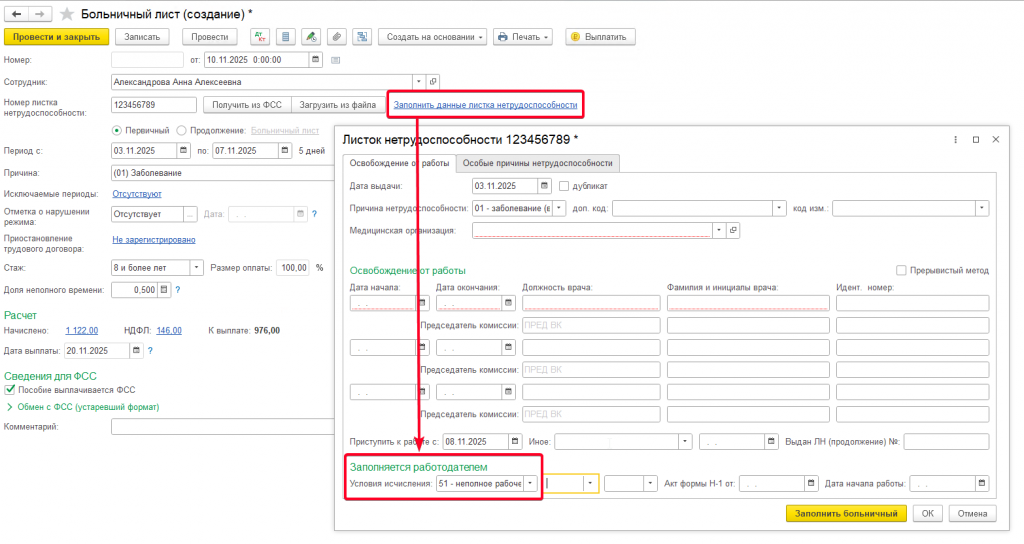Select the Первичный radio button
The width and height of the screenshot is (1024, 544).
click(x=117, y=131)
